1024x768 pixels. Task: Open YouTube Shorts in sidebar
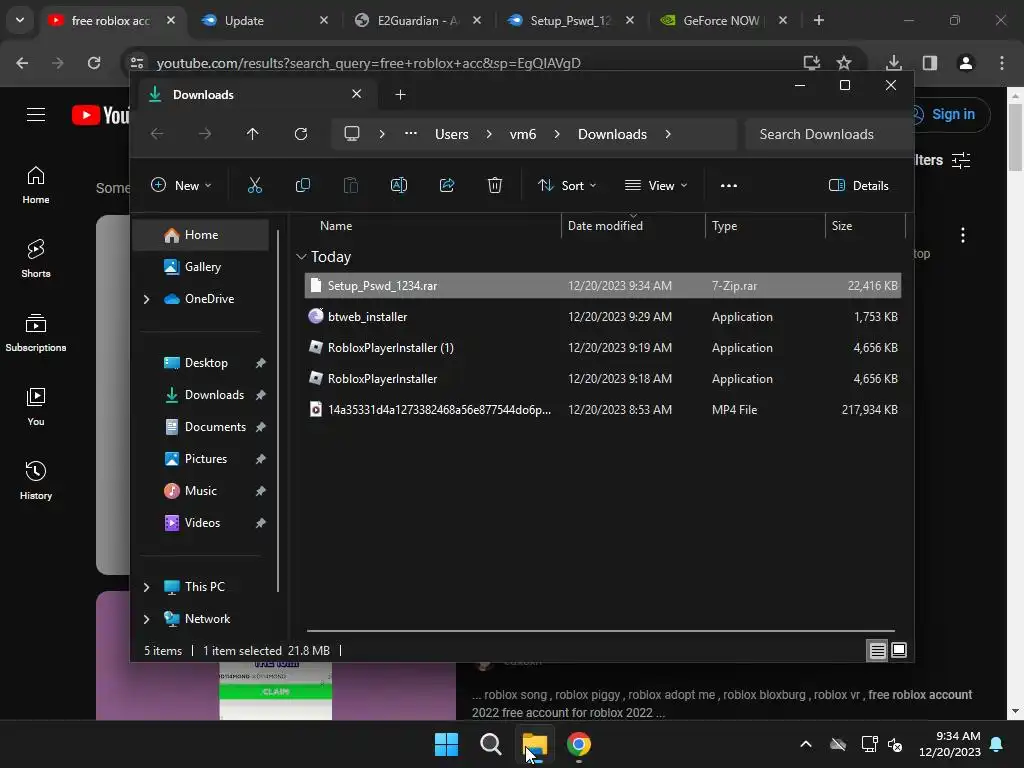point(36,258)
